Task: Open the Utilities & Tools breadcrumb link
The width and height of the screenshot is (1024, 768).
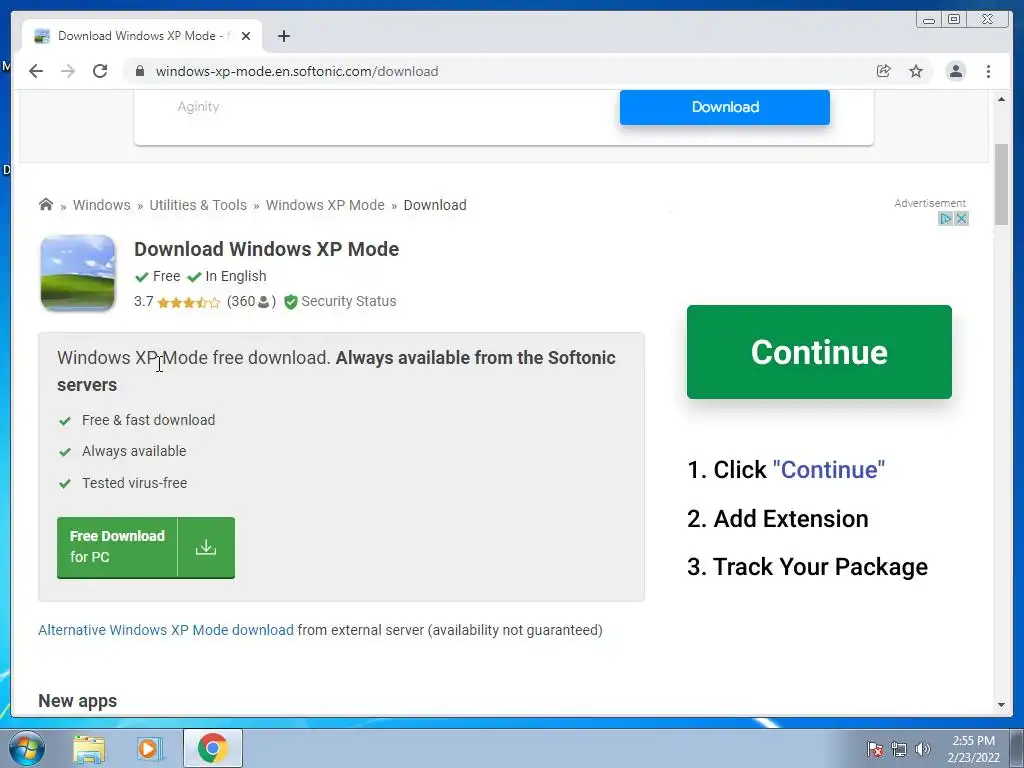Action: click(198, 205)
